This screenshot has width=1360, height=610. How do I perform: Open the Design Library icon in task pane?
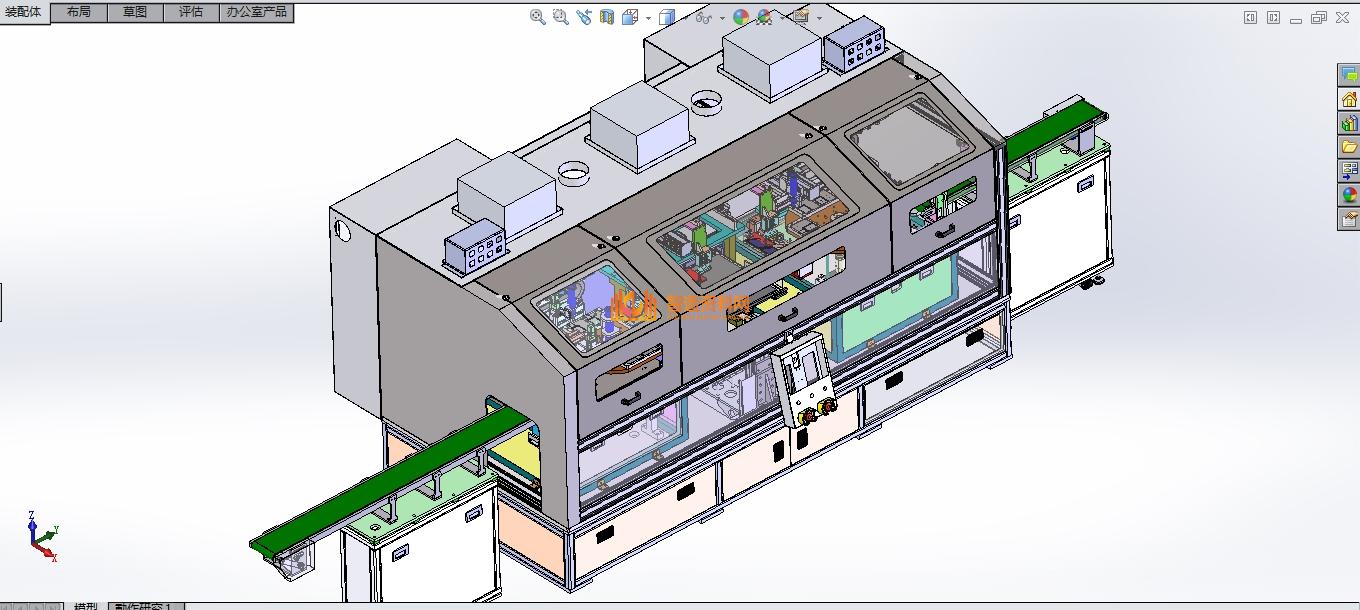pyautogui.click(x=1349, y=123)
